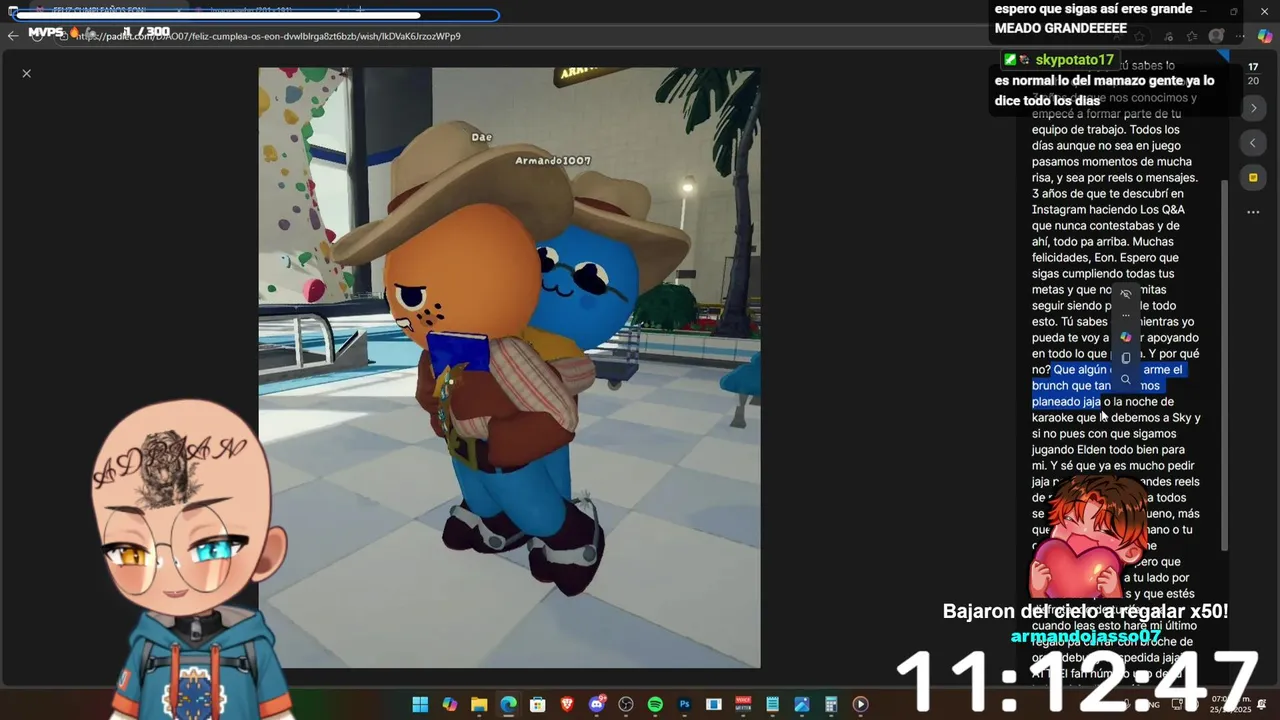Image resolution: width=1280 pixels, height=720 pixels.
Task: Hide the selection popup menu icon
Action: point(1126,294)
